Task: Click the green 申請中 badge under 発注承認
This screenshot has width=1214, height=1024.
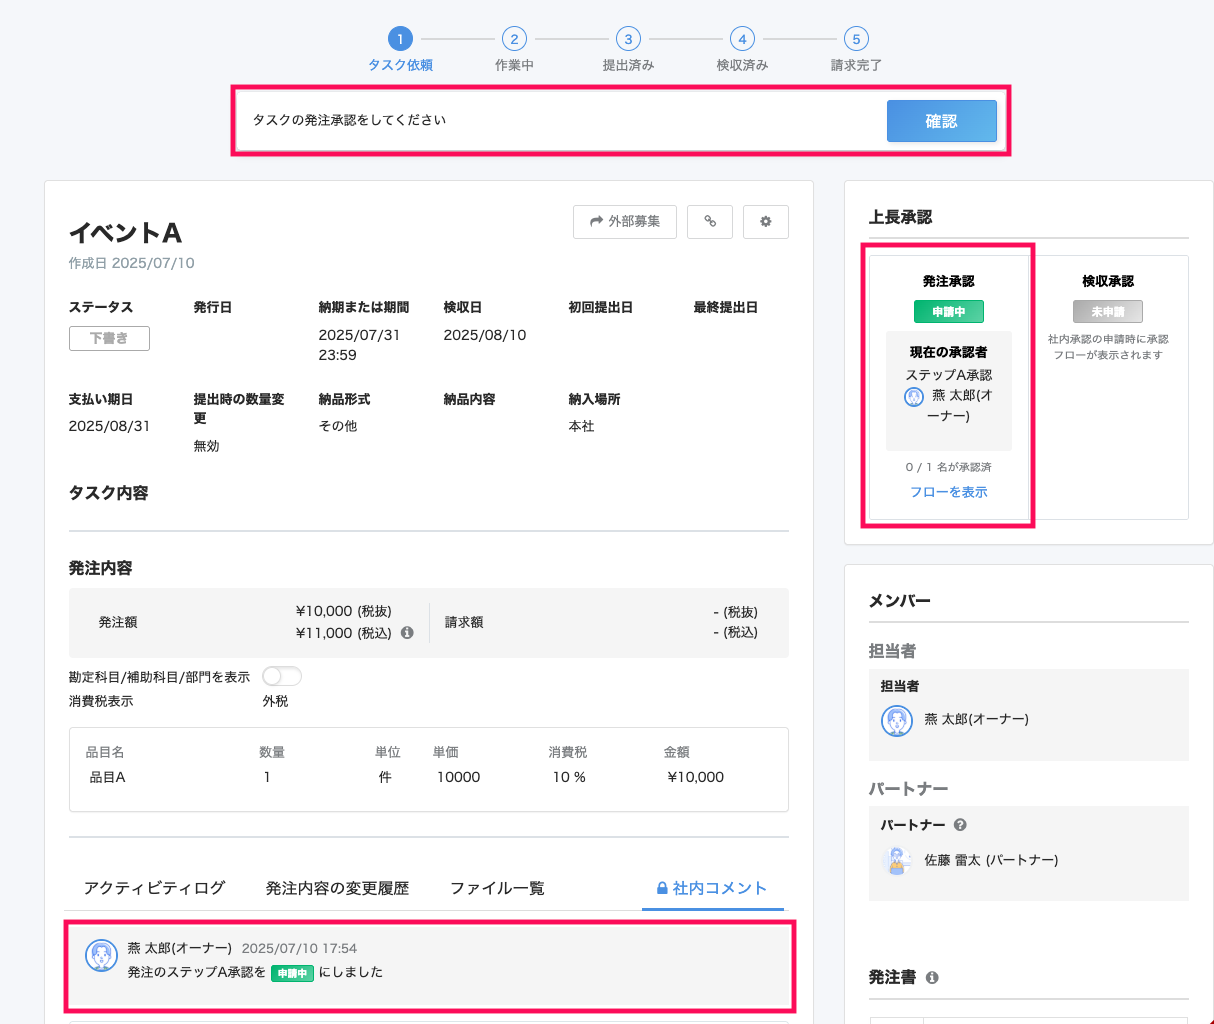Action: click(x=949, y=312)
